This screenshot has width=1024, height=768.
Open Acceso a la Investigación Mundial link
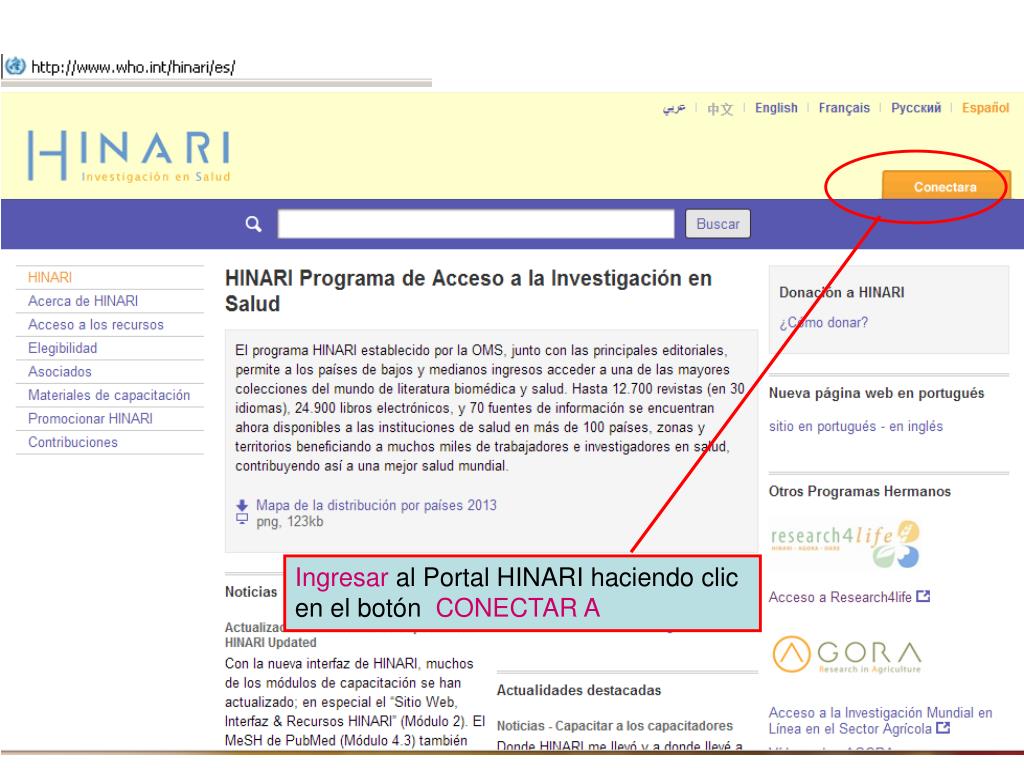click(x=880, y=720)
